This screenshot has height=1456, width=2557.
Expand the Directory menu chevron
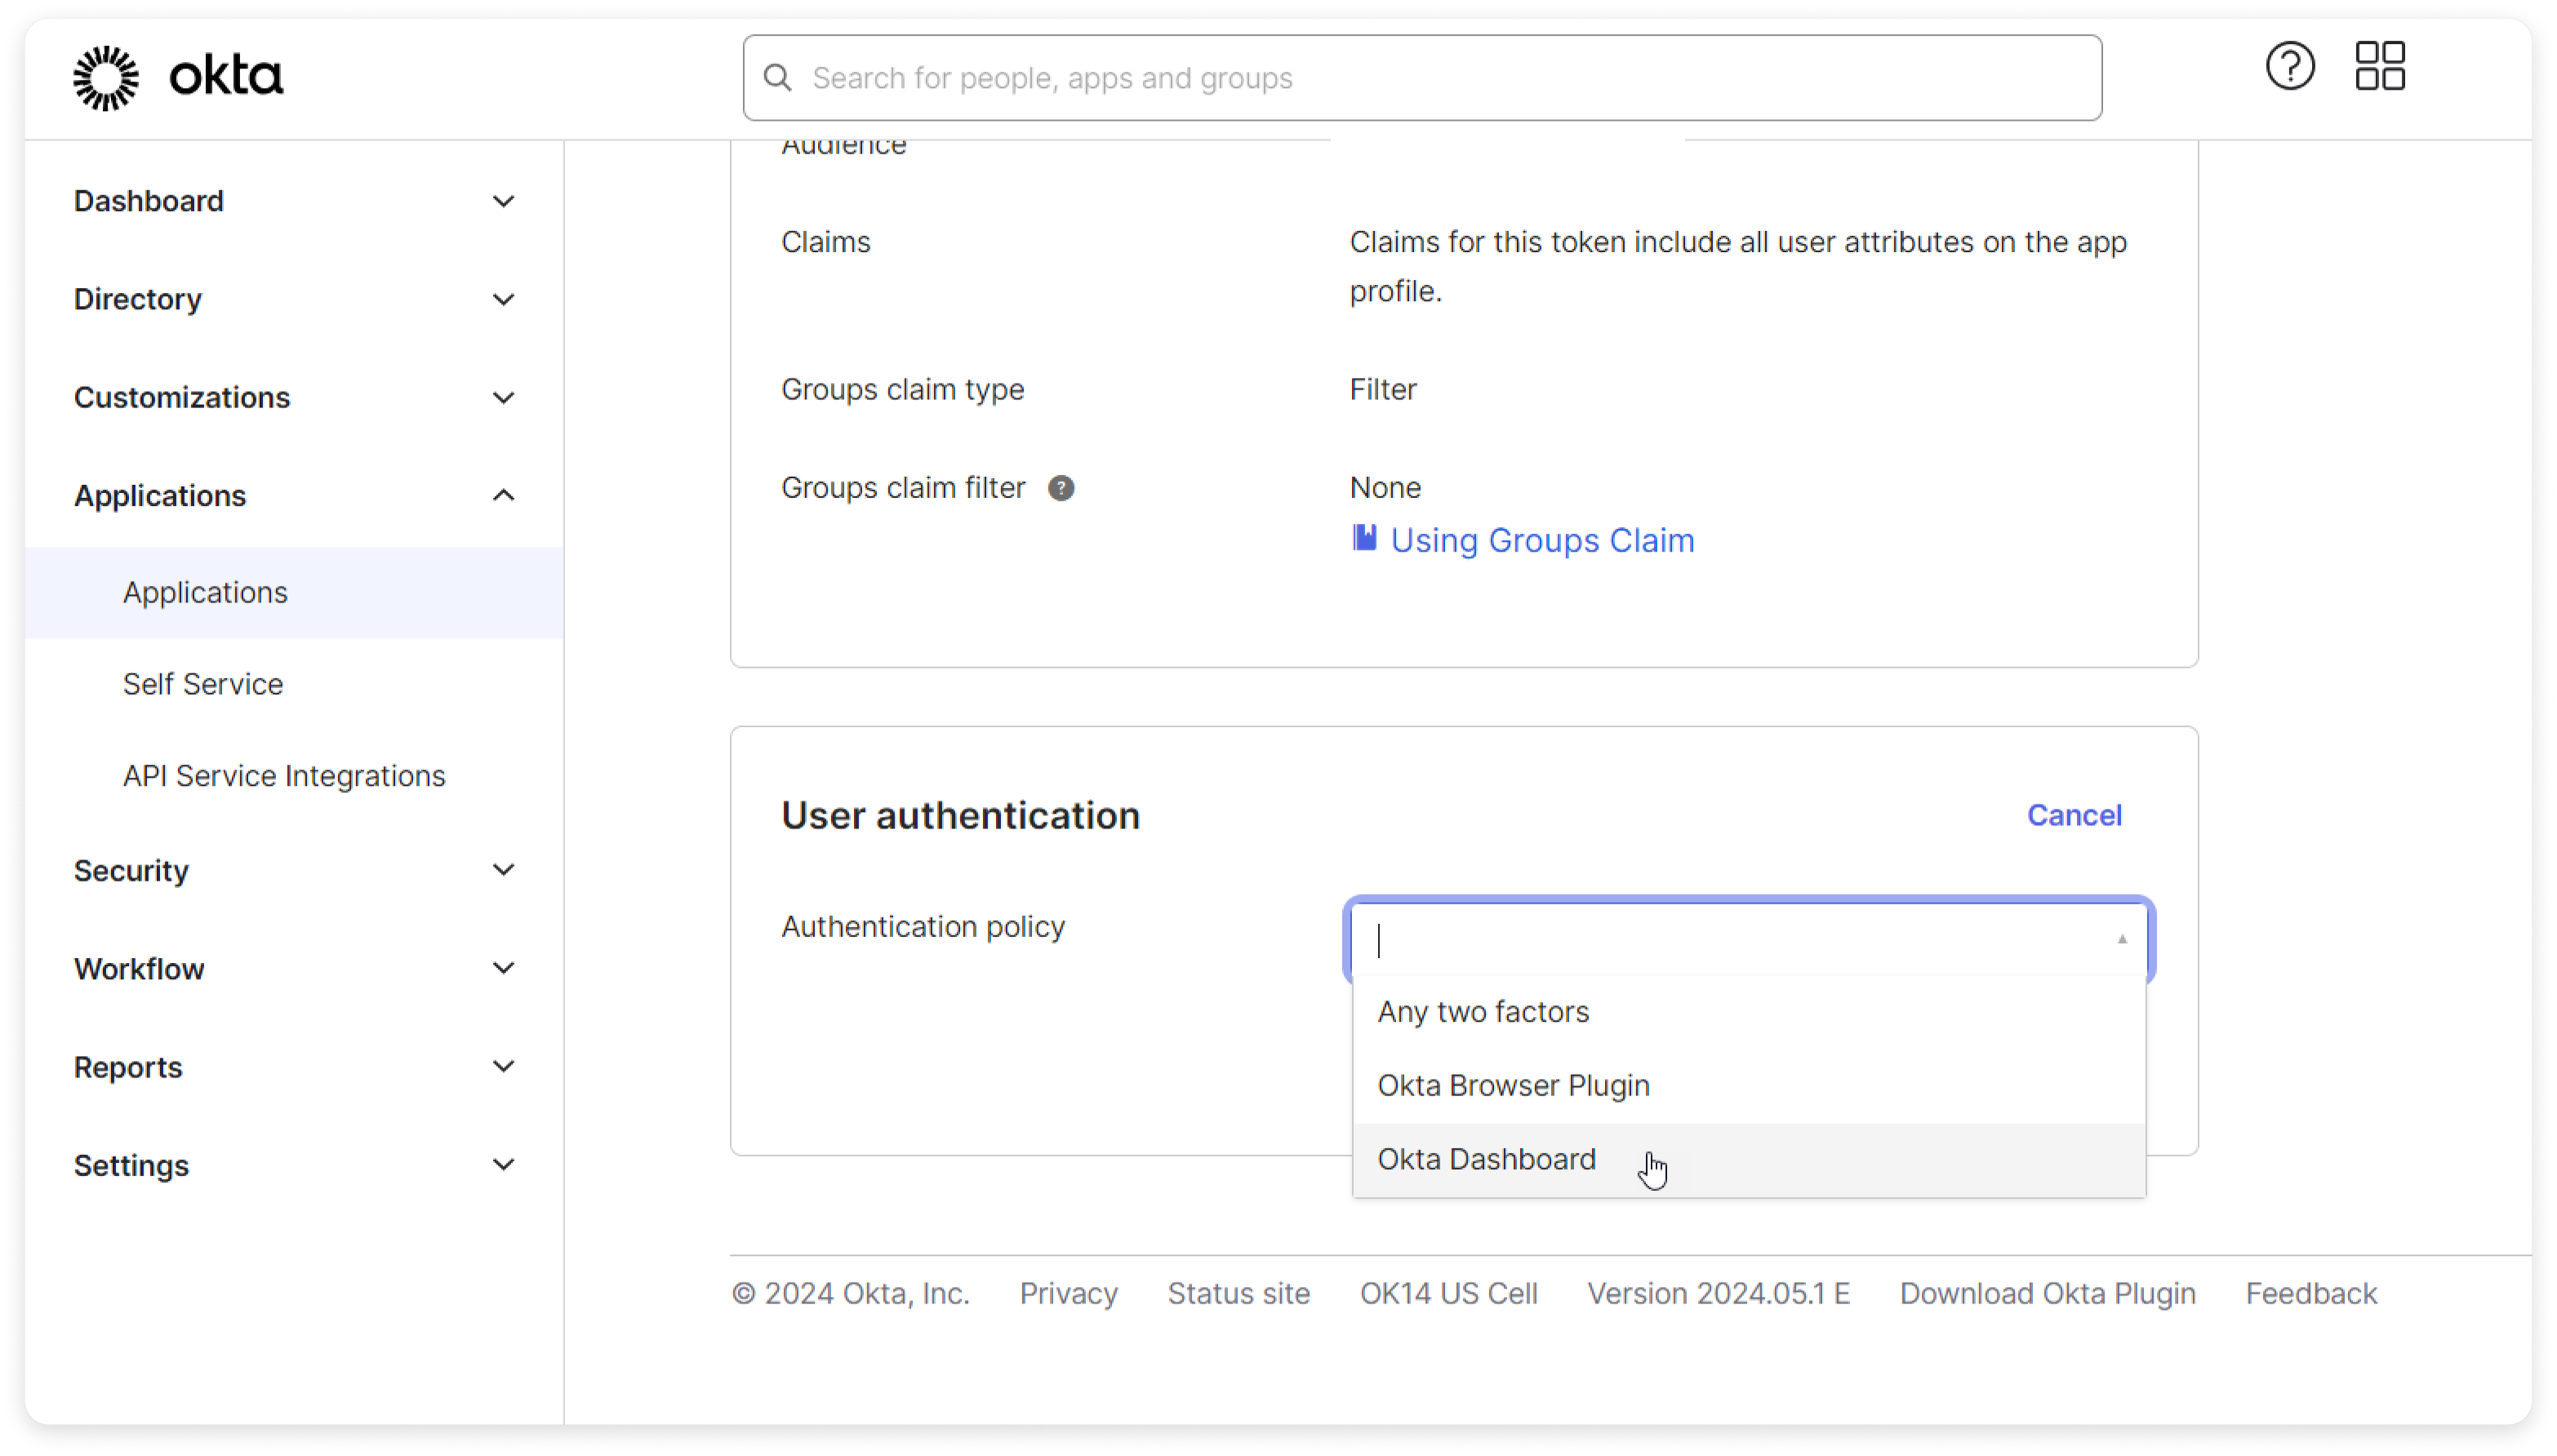[x=504, y=299]
